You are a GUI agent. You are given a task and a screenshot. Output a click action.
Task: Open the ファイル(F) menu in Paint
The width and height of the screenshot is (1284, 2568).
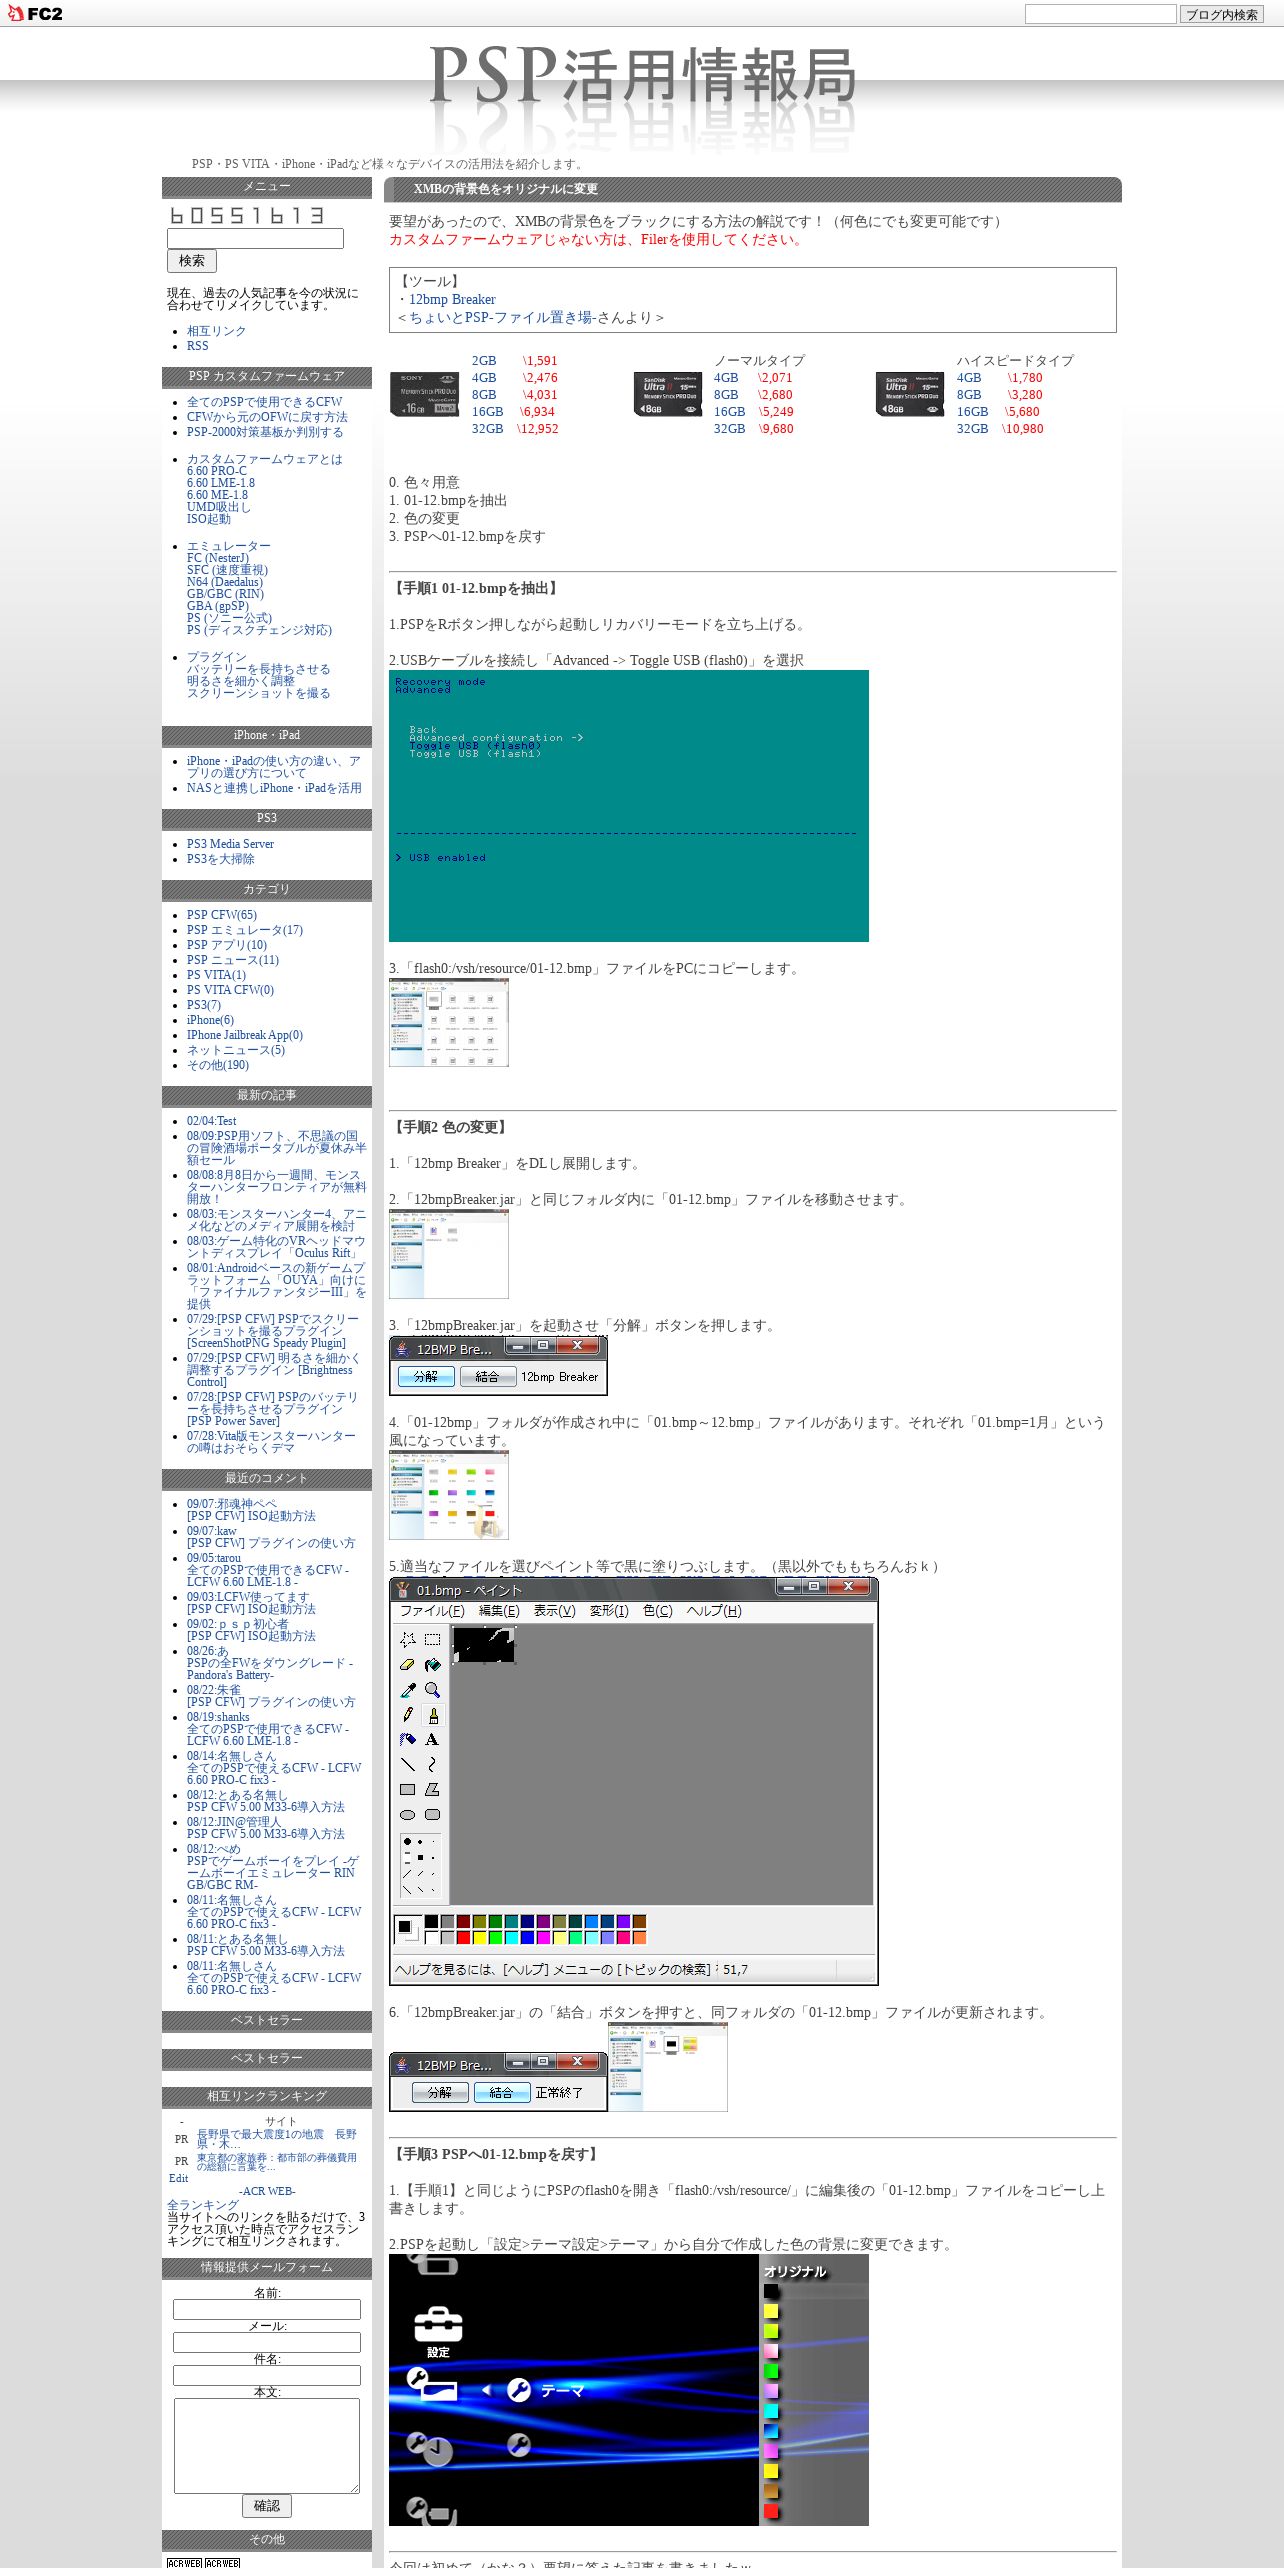tap(432, 1611)
